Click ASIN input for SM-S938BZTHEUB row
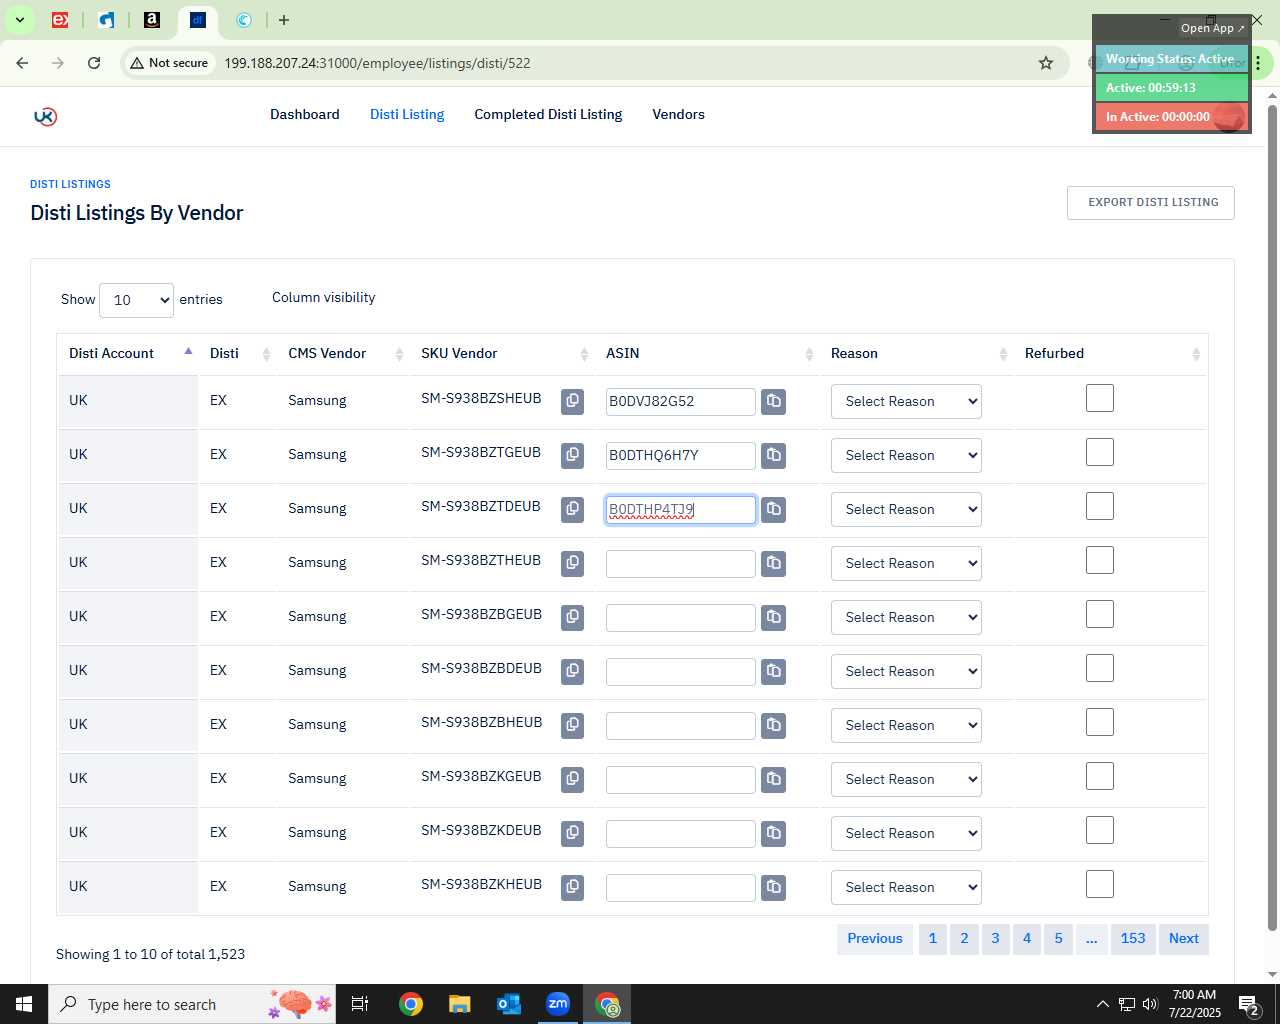Image resolution: width=1280 pixels, height=1024 pixels. 681,564
